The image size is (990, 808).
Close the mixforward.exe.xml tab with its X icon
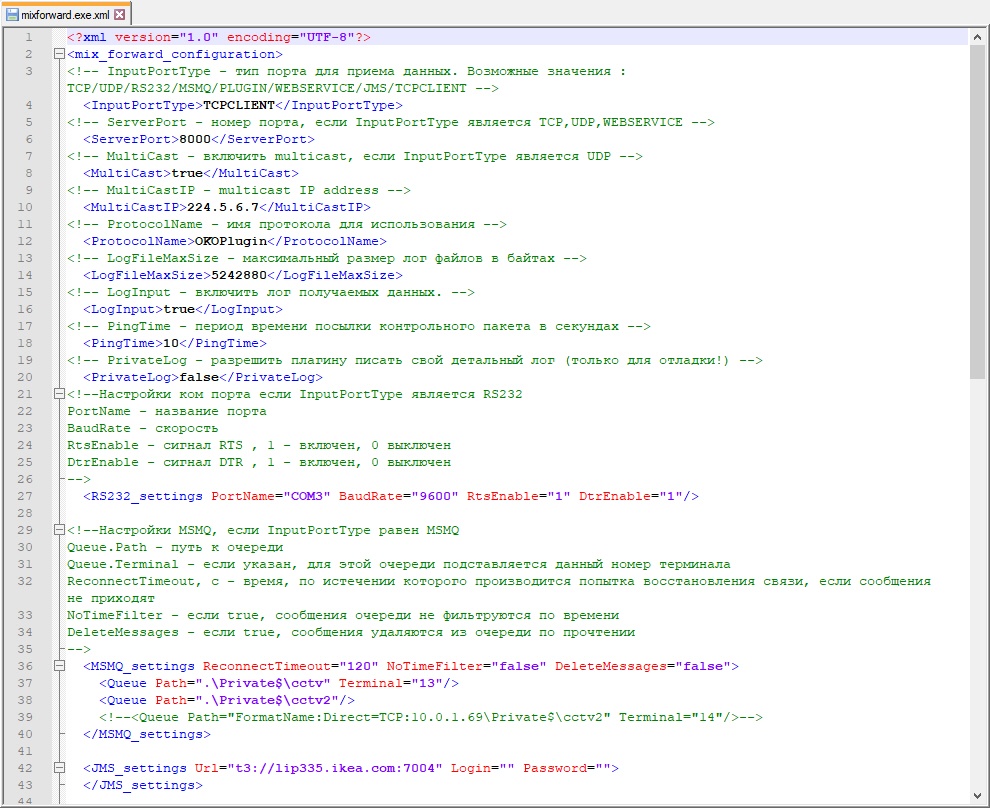(x=120, y=14)
